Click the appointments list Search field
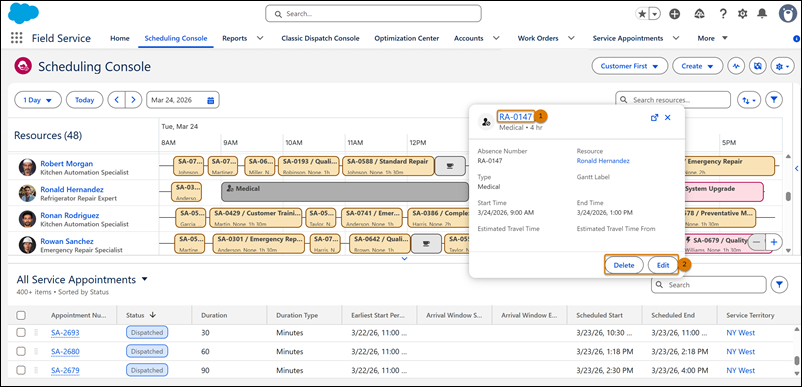802x387 pixels. (x=709, y=285)
